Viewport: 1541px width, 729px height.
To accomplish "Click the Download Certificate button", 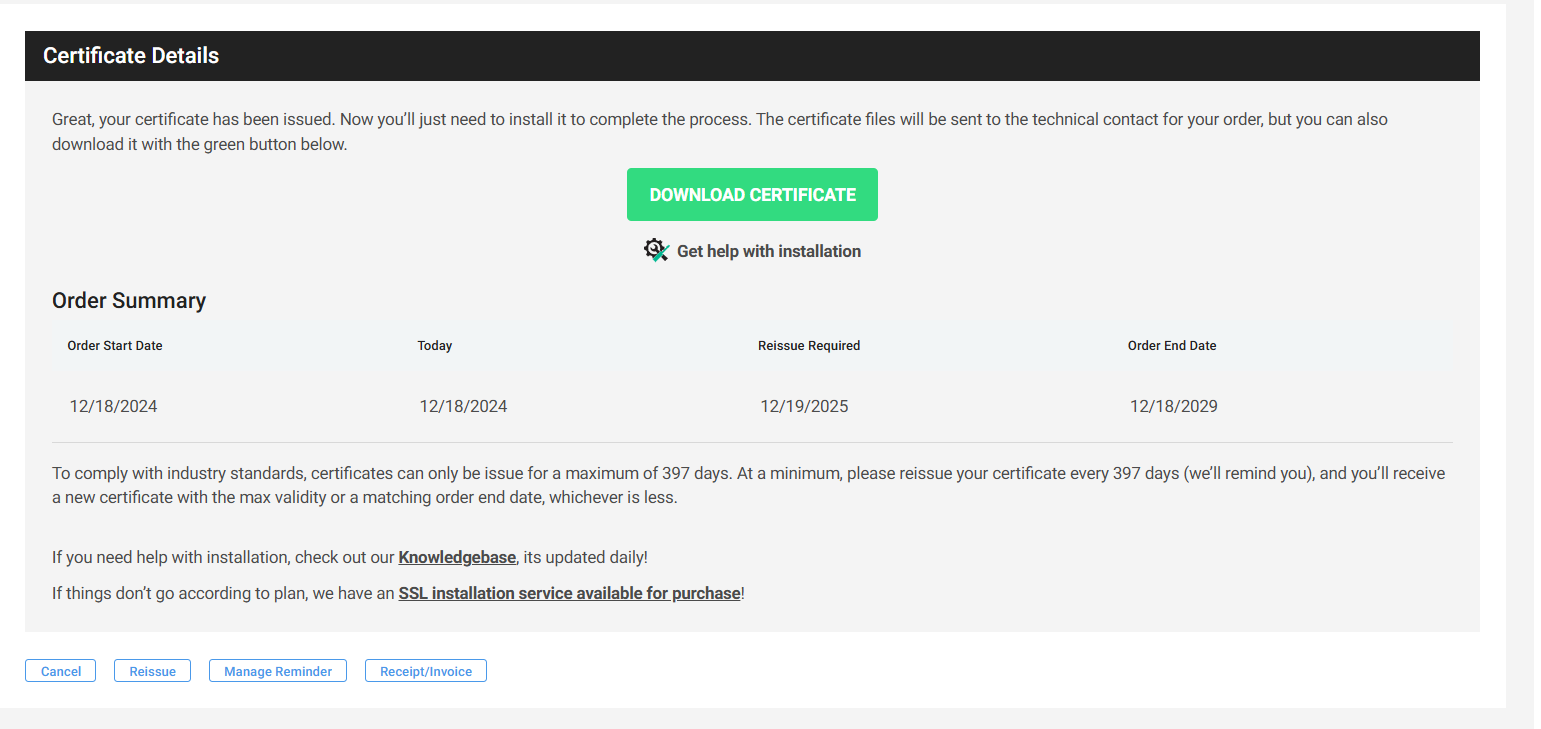I will pos(752,194).
